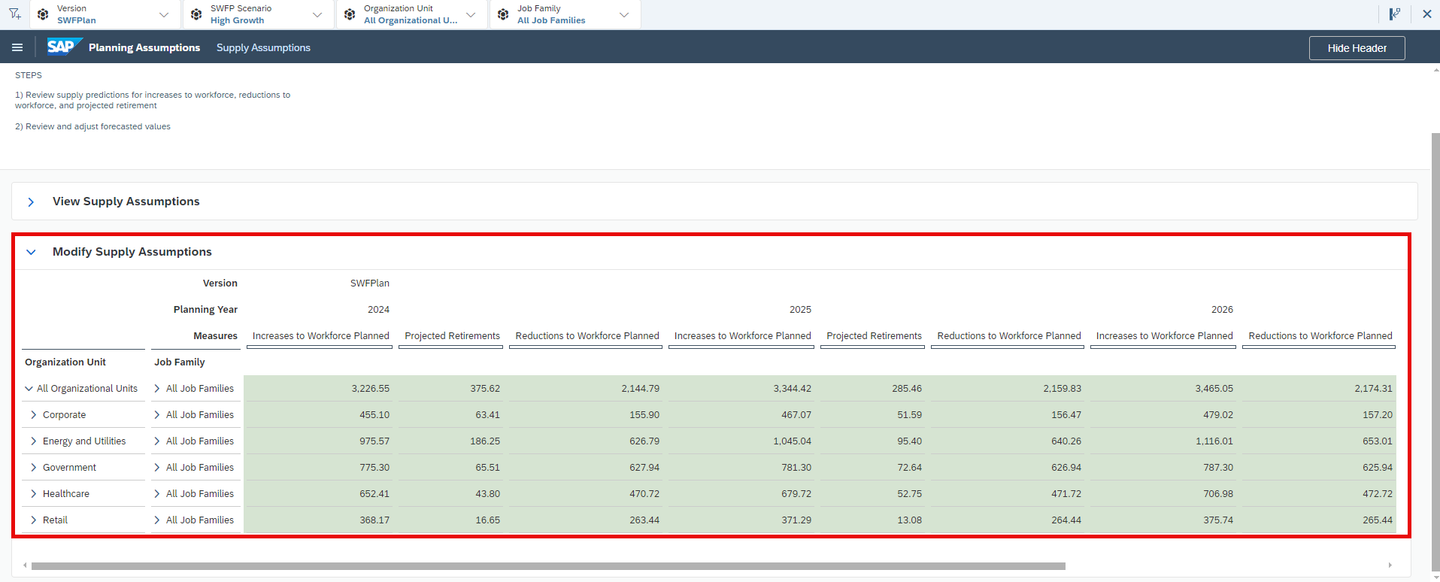Expand the Corporate organization unit
Viewport: 1440px width, 582px height.
(34, 415)
